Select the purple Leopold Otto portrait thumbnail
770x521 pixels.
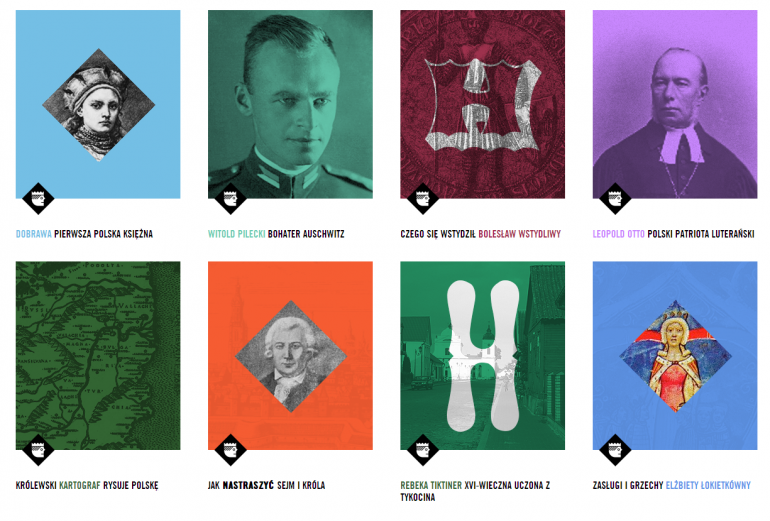(675, 104)
